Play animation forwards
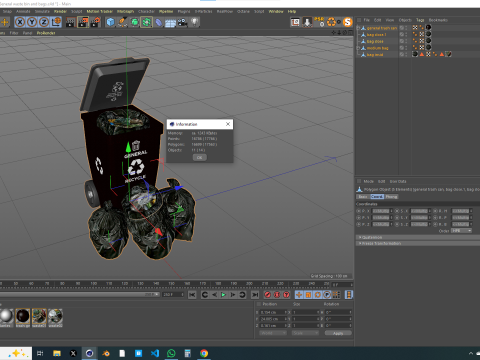 click(223, 295)
